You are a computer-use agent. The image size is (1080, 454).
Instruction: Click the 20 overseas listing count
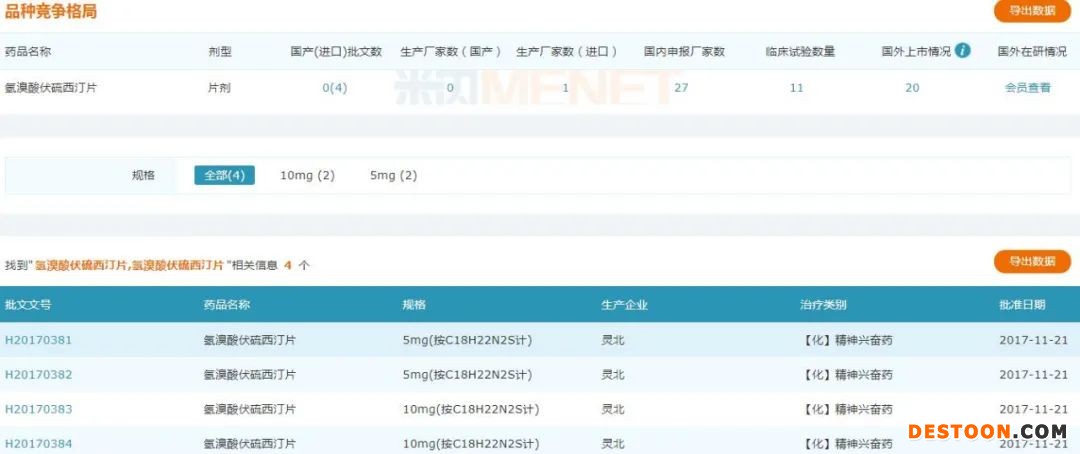(912, 88)
